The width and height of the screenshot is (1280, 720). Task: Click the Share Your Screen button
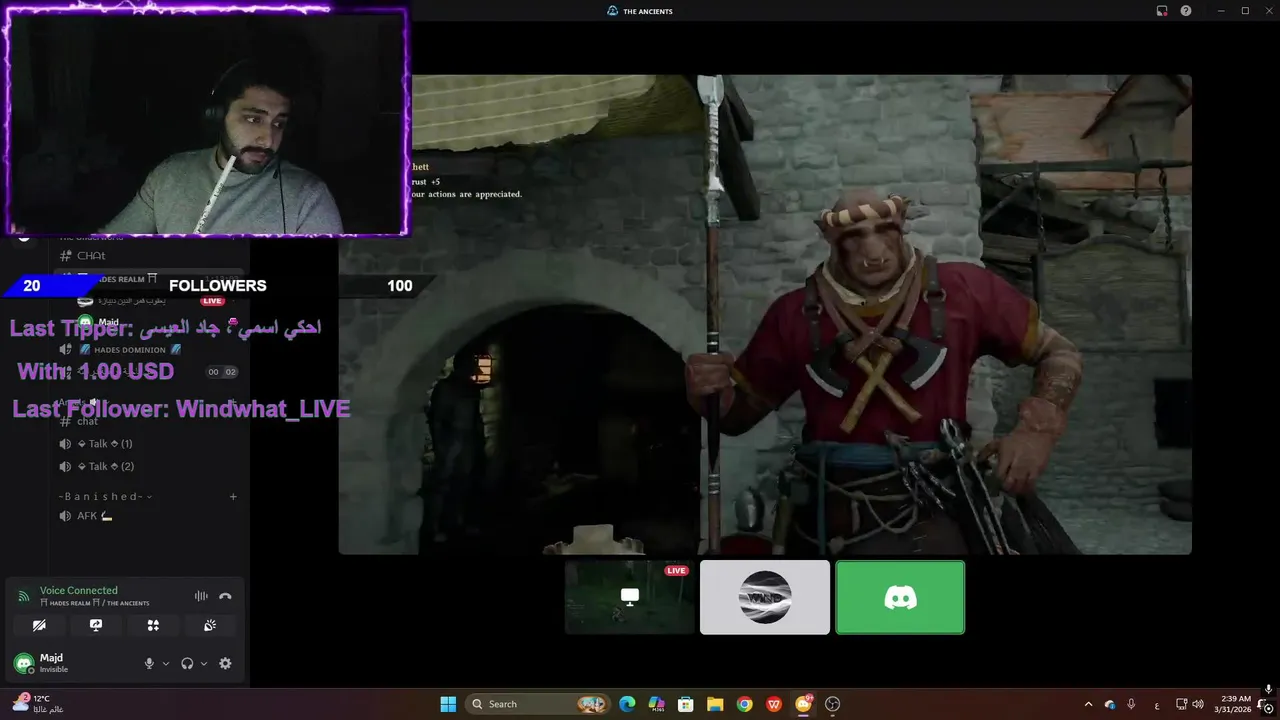(96, 625)
